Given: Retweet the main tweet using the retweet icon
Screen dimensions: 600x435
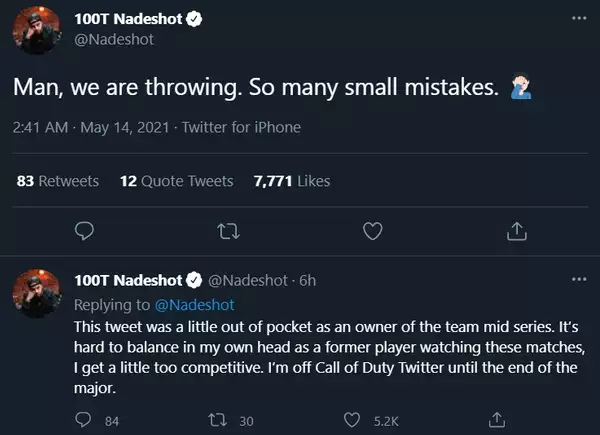Looking at the screenshot, I should tap(229, 231).
